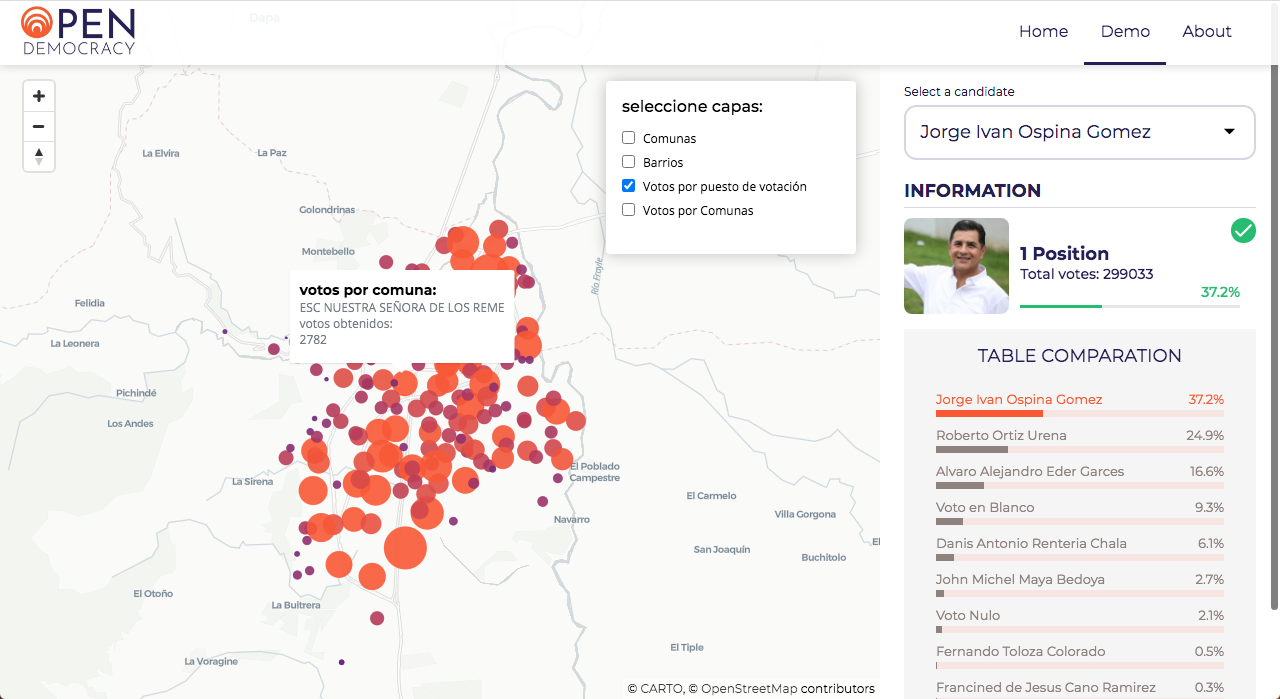This screenshot has width=1280, height=699.
Task: Click the green checkmark badge
Action: click(1243, 231)
